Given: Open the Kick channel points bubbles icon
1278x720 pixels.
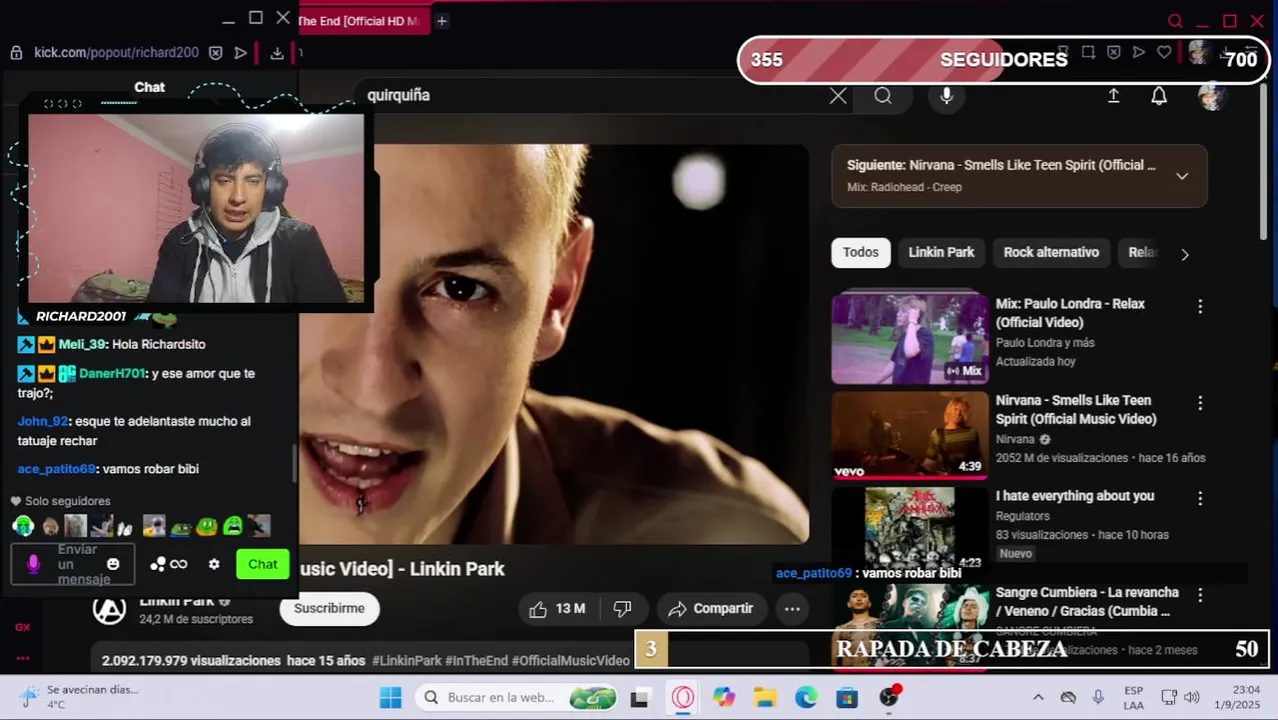Looking at the screenshot, I should pyautogui.click(x=158, y=564).
